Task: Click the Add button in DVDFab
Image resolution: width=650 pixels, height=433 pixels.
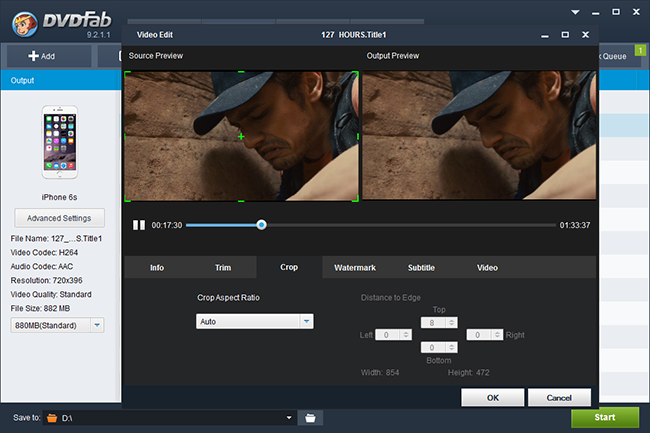Action: [49, 56]
